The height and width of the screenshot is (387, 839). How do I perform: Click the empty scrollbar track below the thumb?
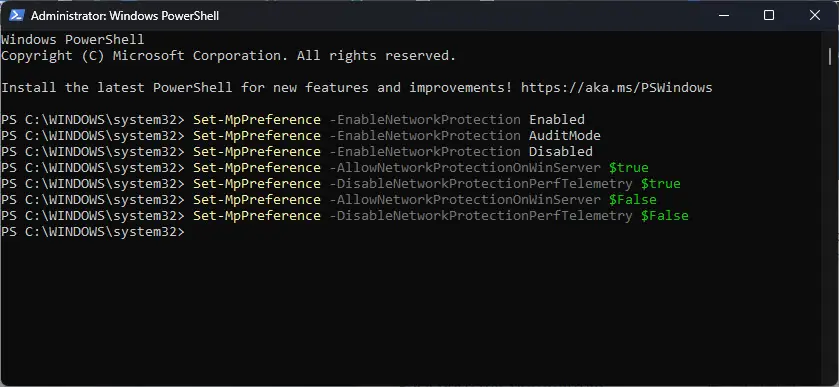click(829, 214)
